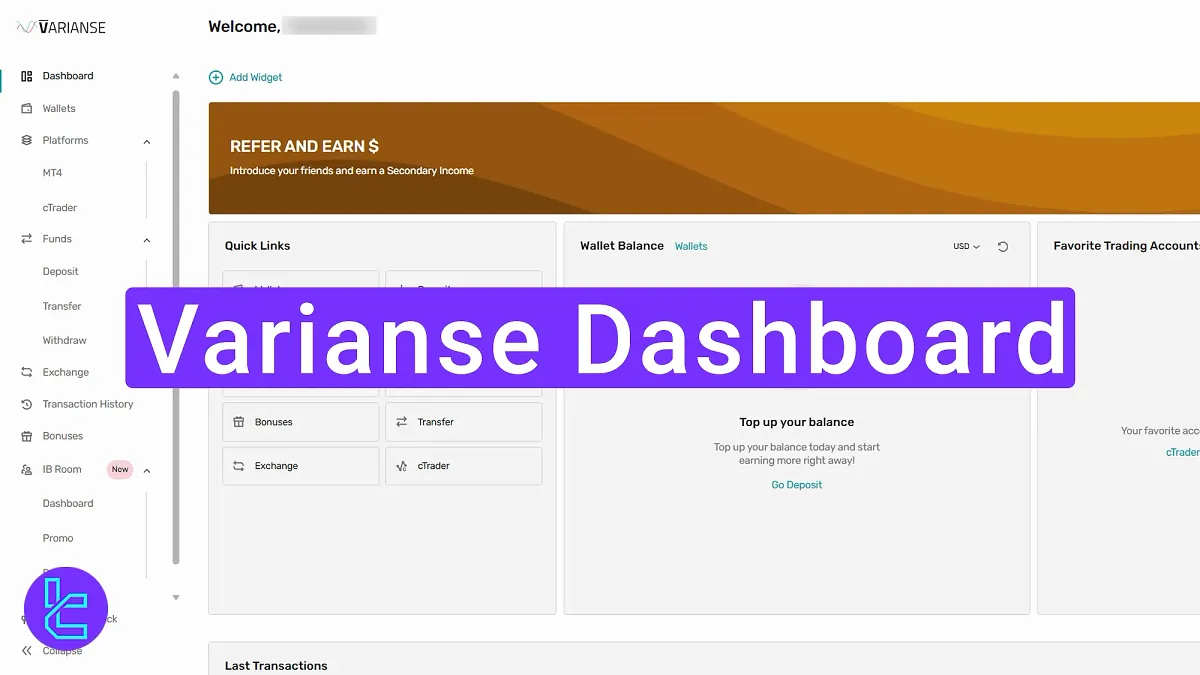Viewport: 1200px width, 675px height.
Task: Open Promo under IB Room
Action: pos(58,538)
